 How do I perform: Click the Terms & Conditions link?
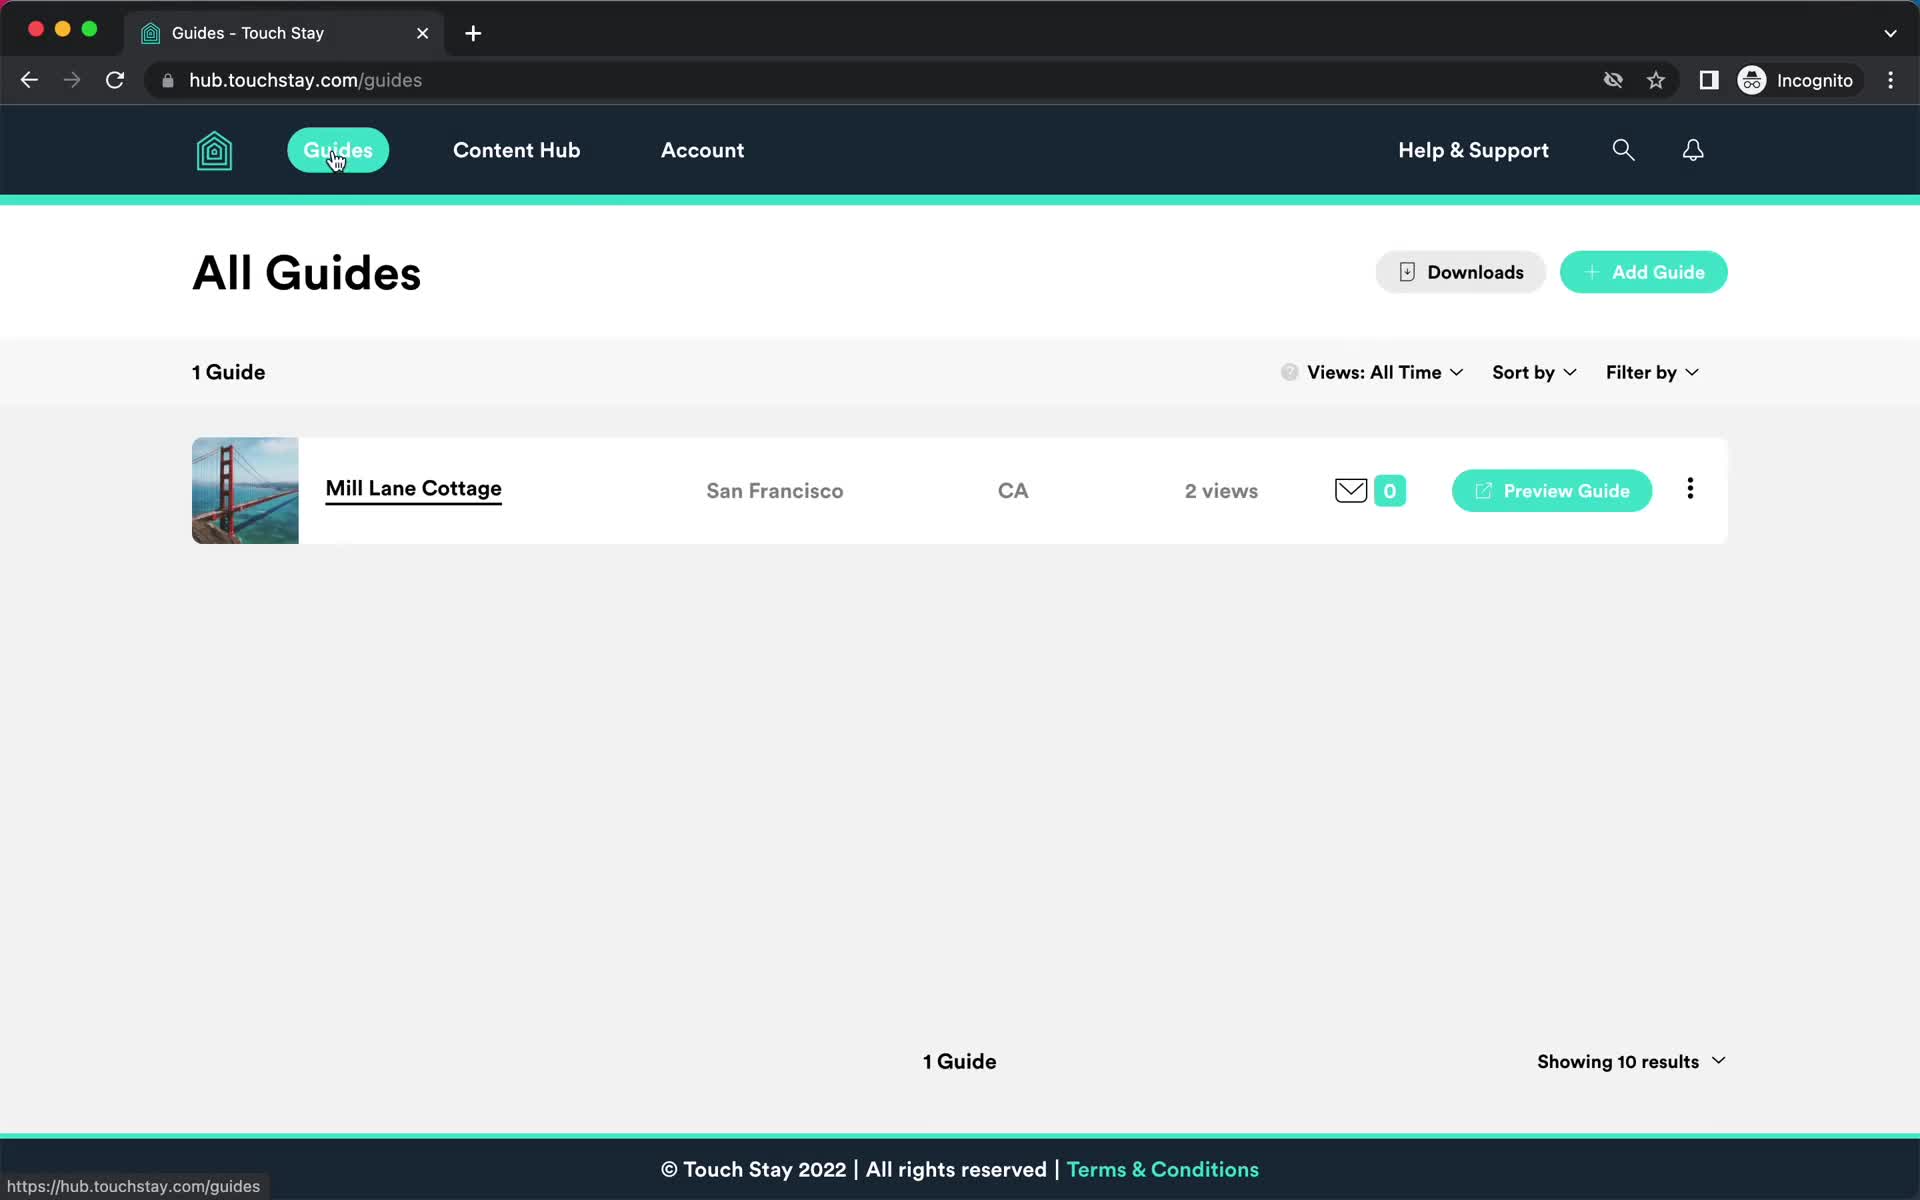pos(1163,1168)
